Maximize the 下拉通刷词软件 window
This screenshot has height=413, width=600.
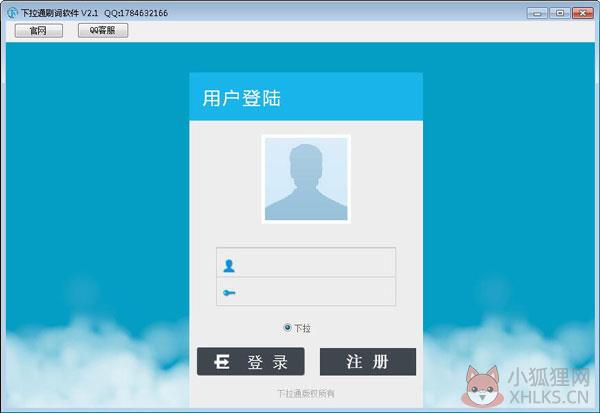coord(560,13)
